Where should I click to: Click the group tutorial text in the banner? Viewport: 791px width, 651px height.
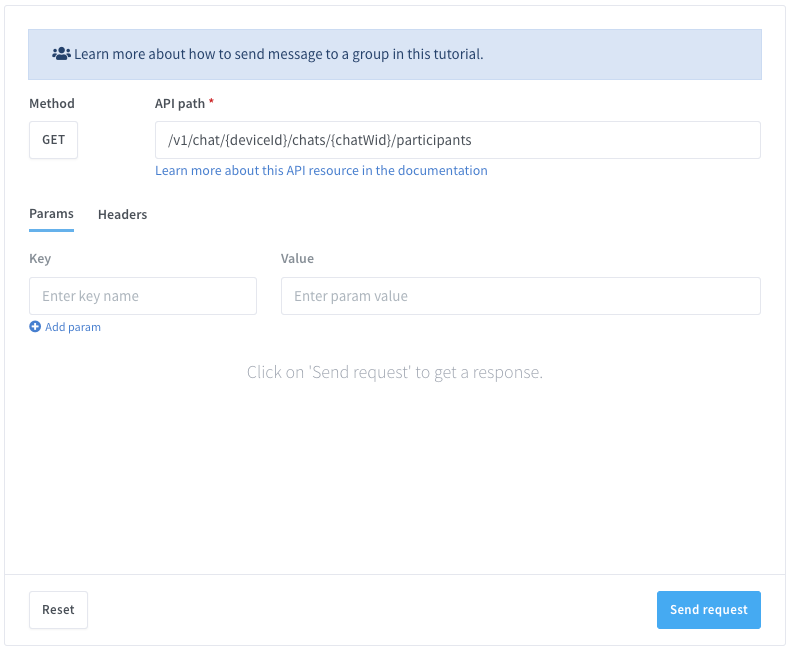pyautogui.click(x=278, y=54)
